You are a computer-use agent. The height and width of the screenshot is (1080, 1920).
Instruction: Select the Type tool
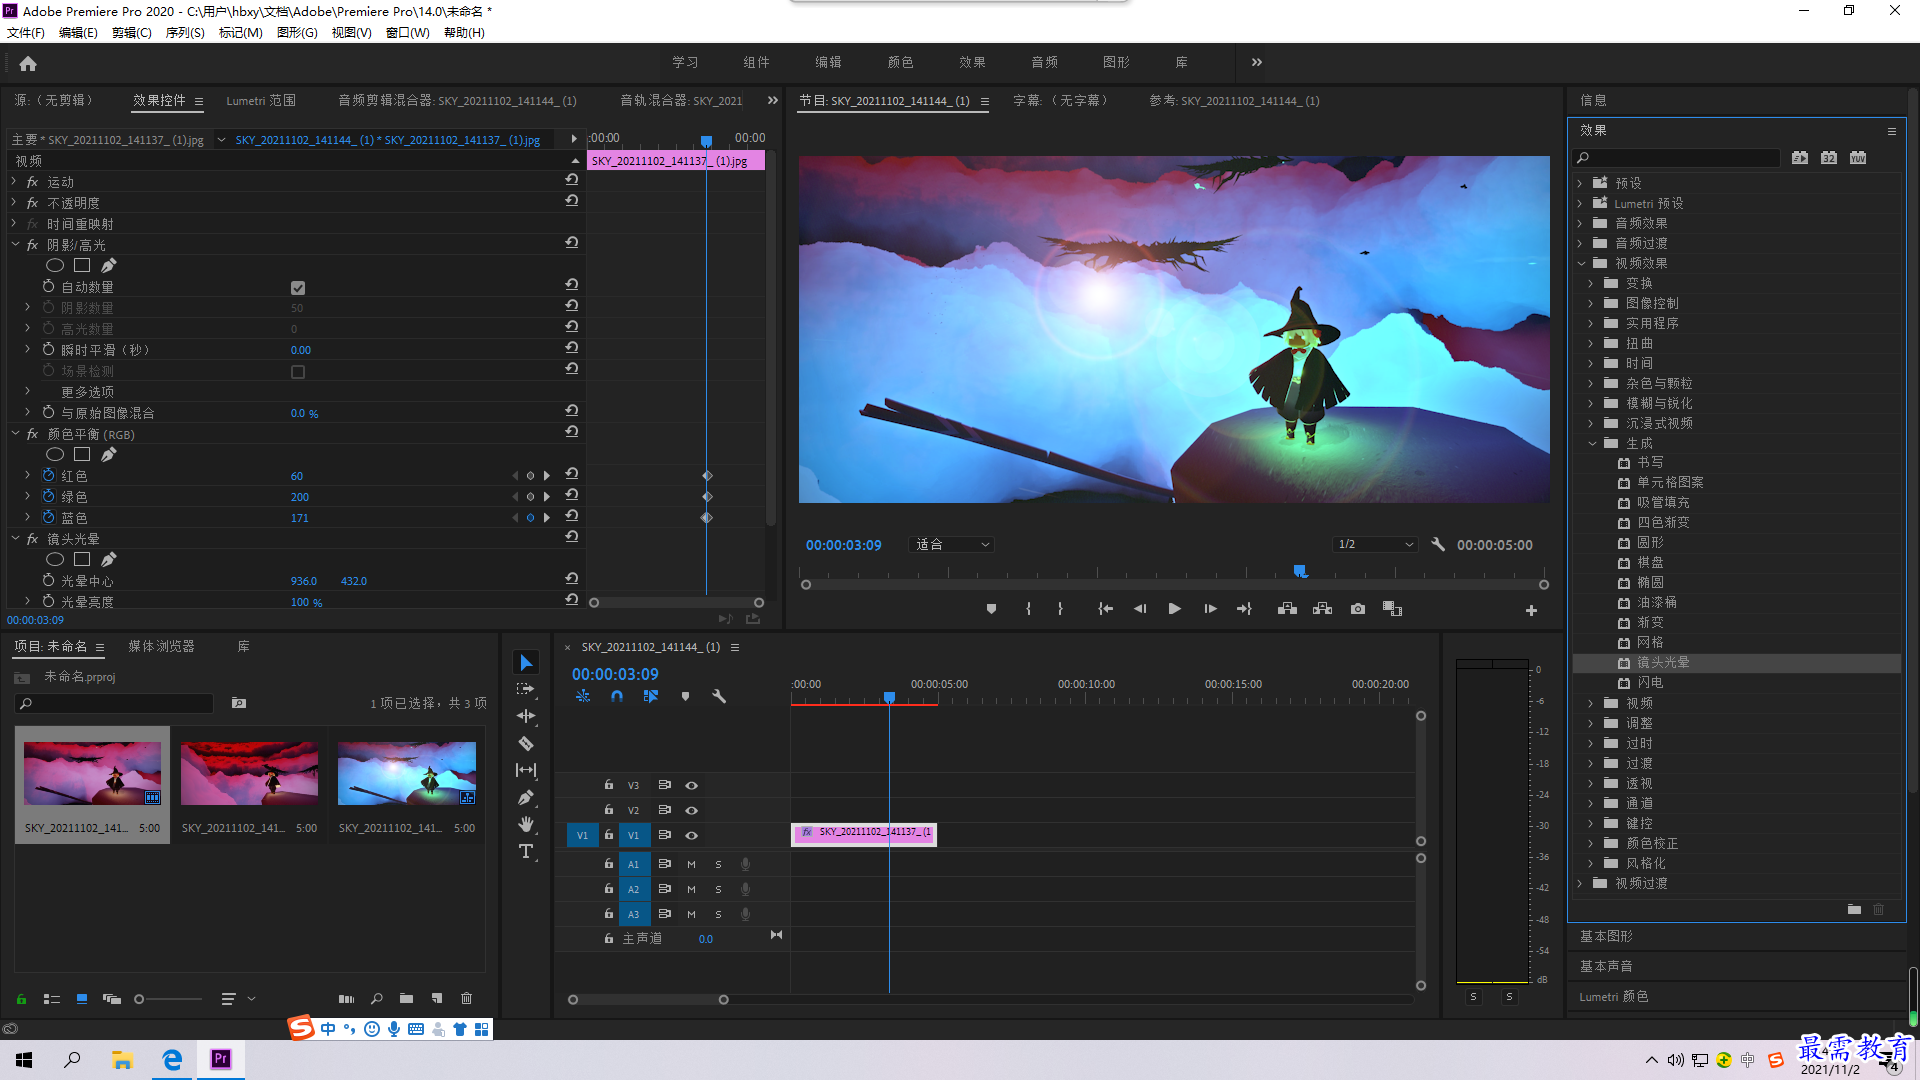526,851
